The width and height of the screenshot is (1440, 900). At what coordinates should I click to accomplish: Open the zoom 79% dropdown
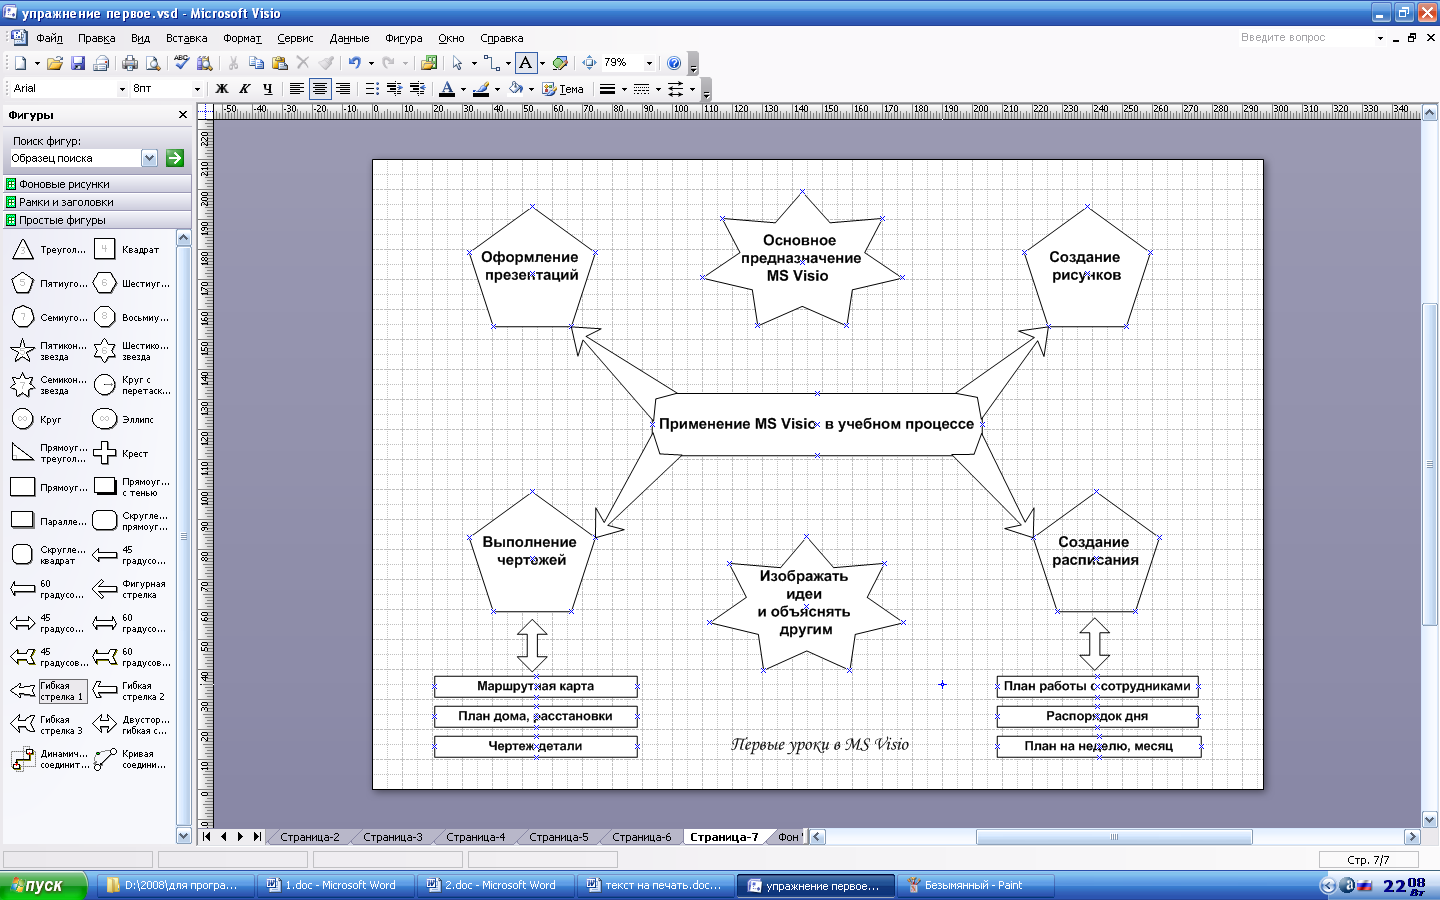tap(649, 63)
